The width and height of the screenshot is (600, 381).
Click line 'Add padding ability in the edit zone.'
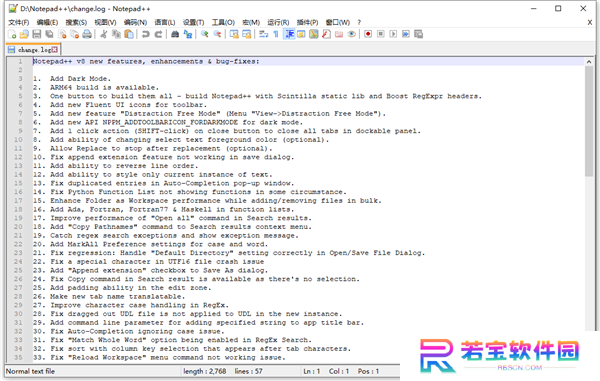click(130, 288)
